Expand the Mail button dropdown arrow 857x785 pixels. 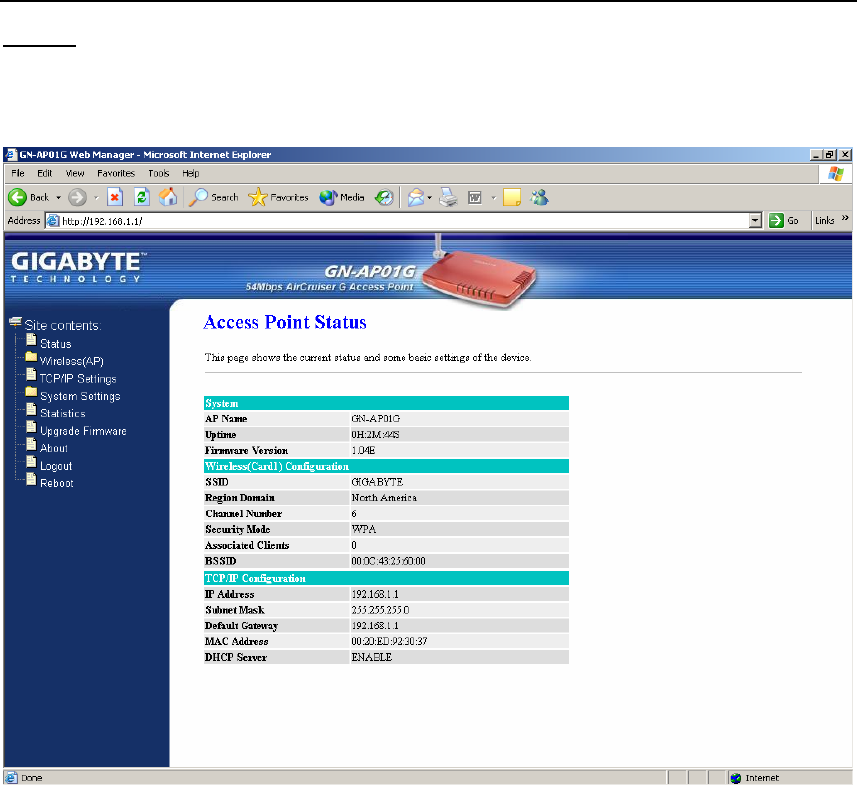click(430, 198)
